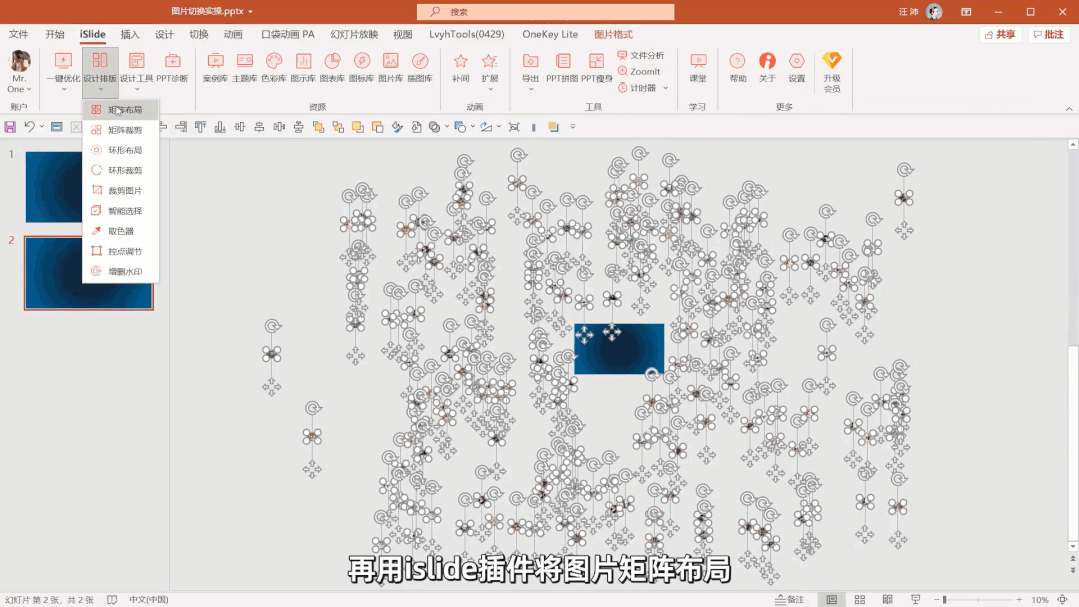Click the zoom in plus button
The image size is (1079, 607).
1019,599
